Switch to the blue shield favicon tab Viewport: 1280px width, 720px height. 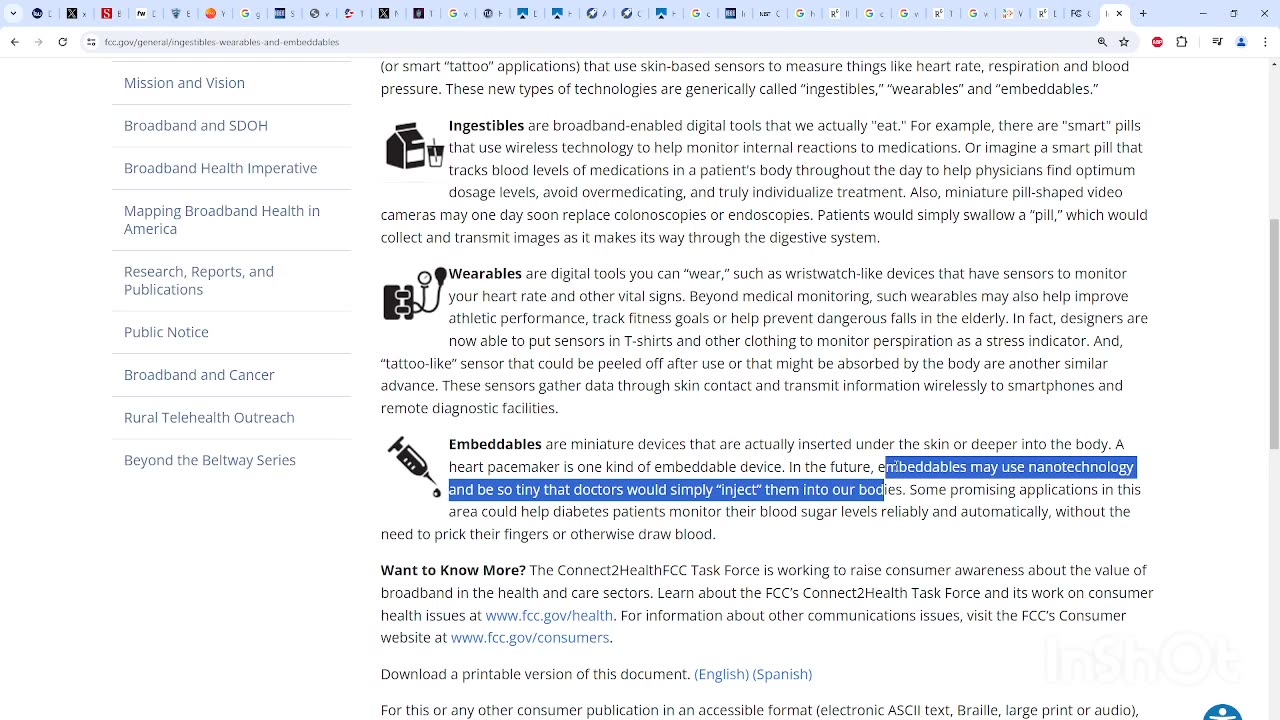click(x=176, y=14)
